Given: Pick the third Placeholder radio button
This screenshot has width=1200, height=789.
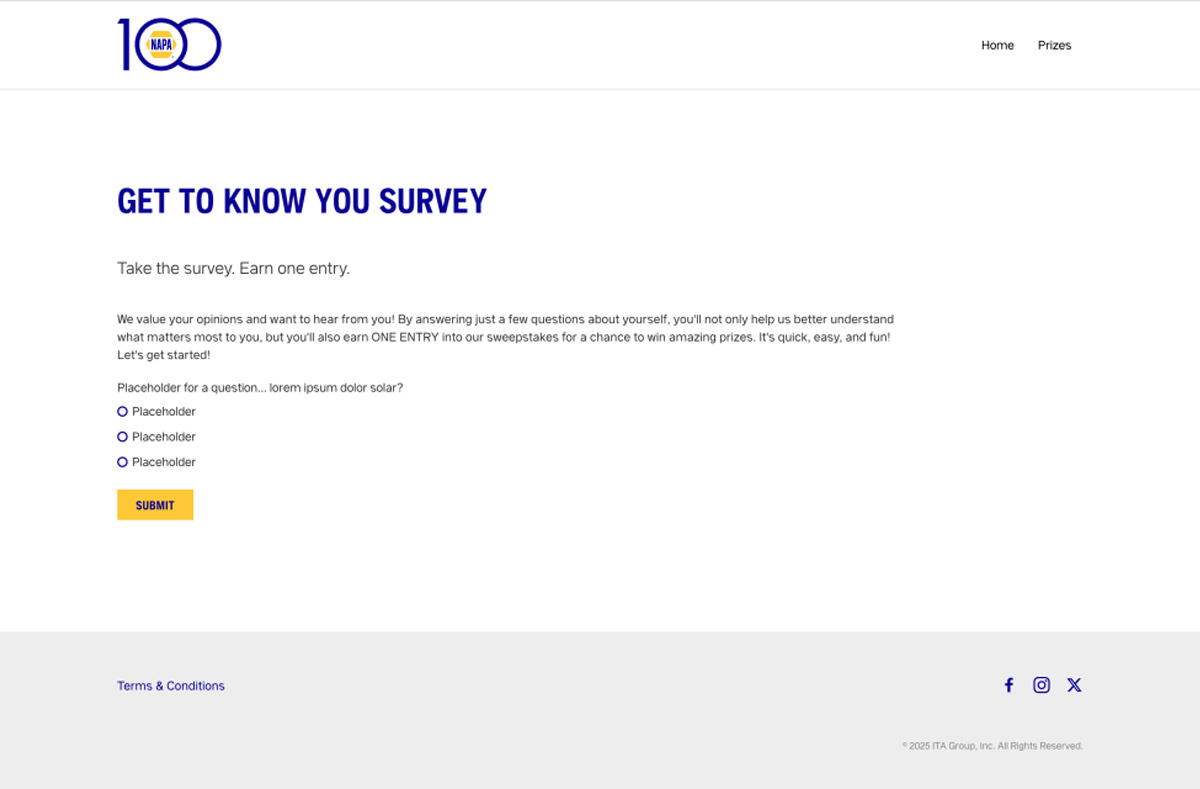Looking at the screenshot, I should [123, 462].
